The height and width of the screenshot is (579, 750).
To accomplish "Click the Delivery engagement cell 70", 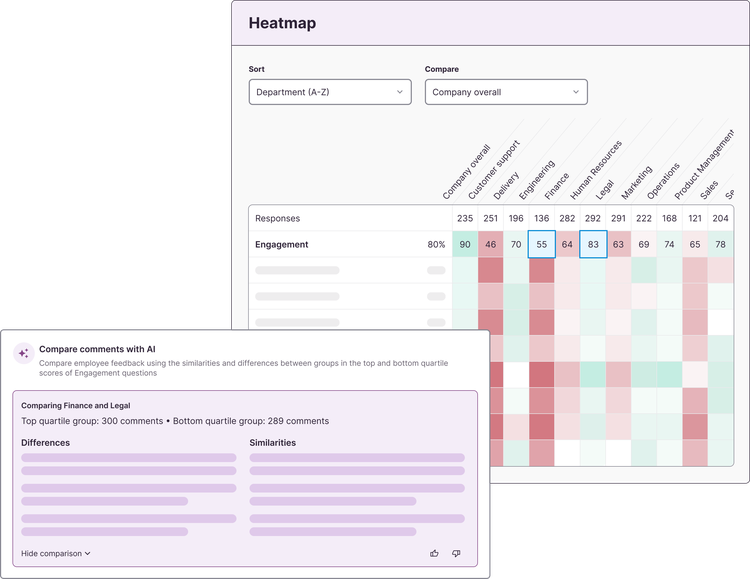I will (516, 244).
